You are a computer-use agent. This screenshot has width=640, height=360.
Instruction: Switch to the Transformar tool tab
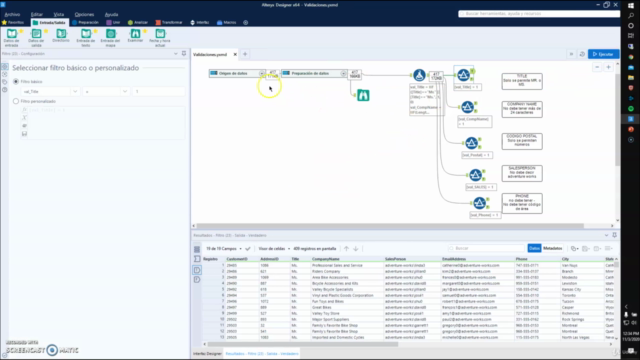[169, 22]
